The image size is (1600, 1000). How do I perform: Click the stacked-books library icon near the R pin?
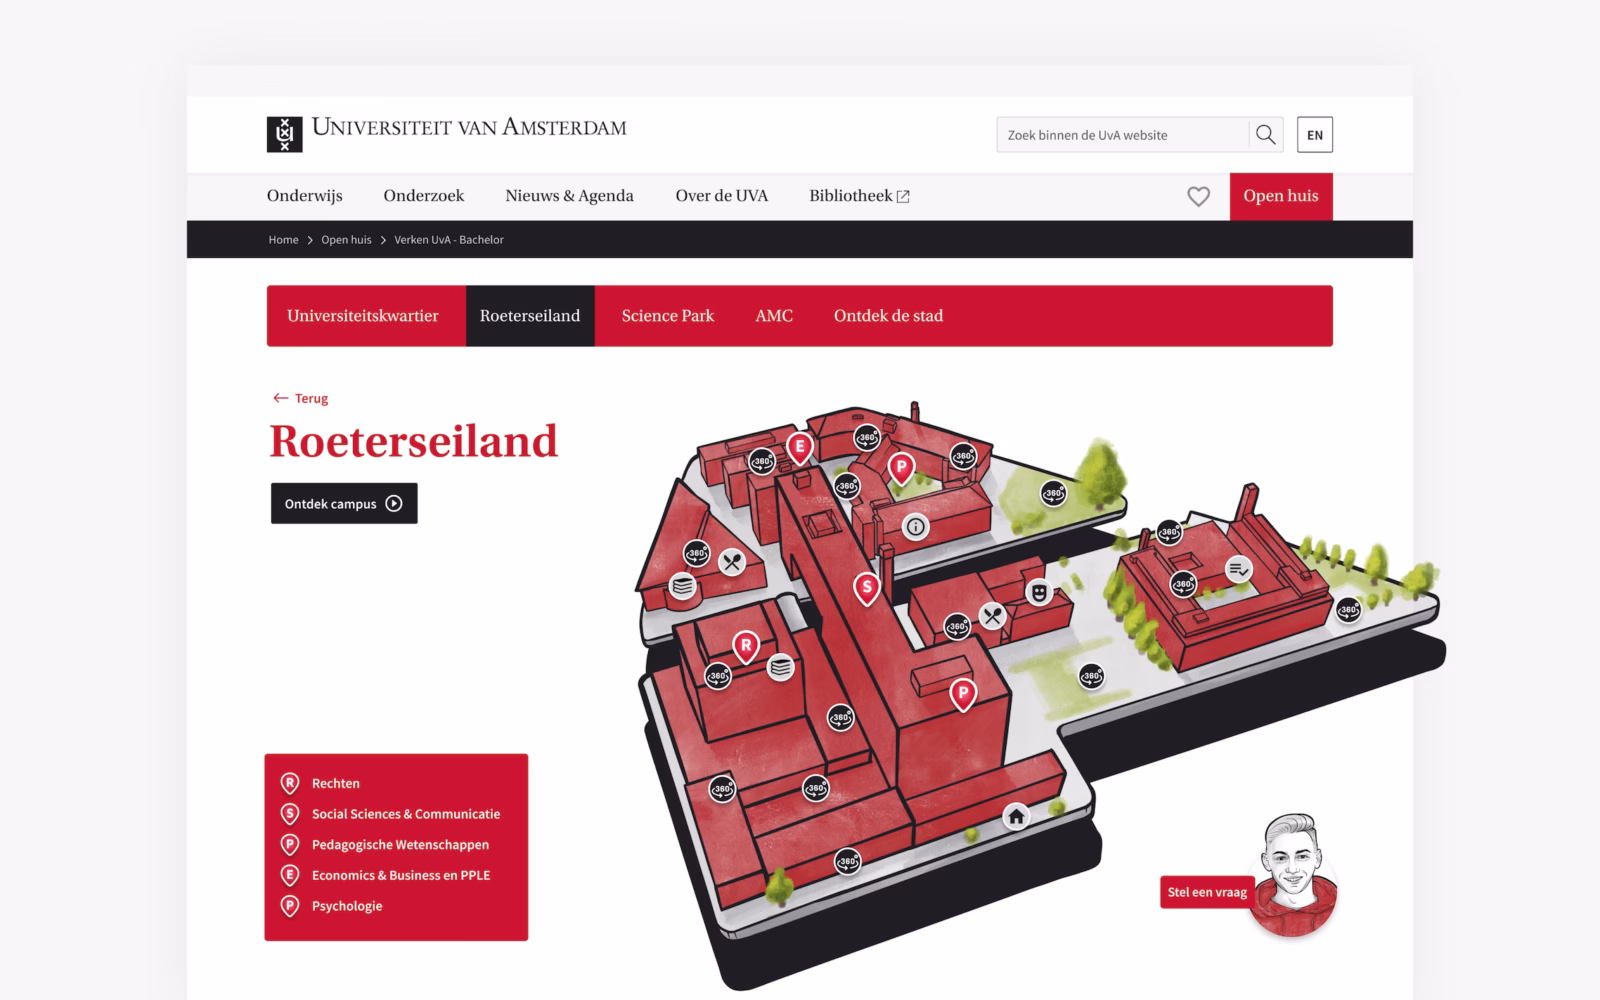(779, 668)
